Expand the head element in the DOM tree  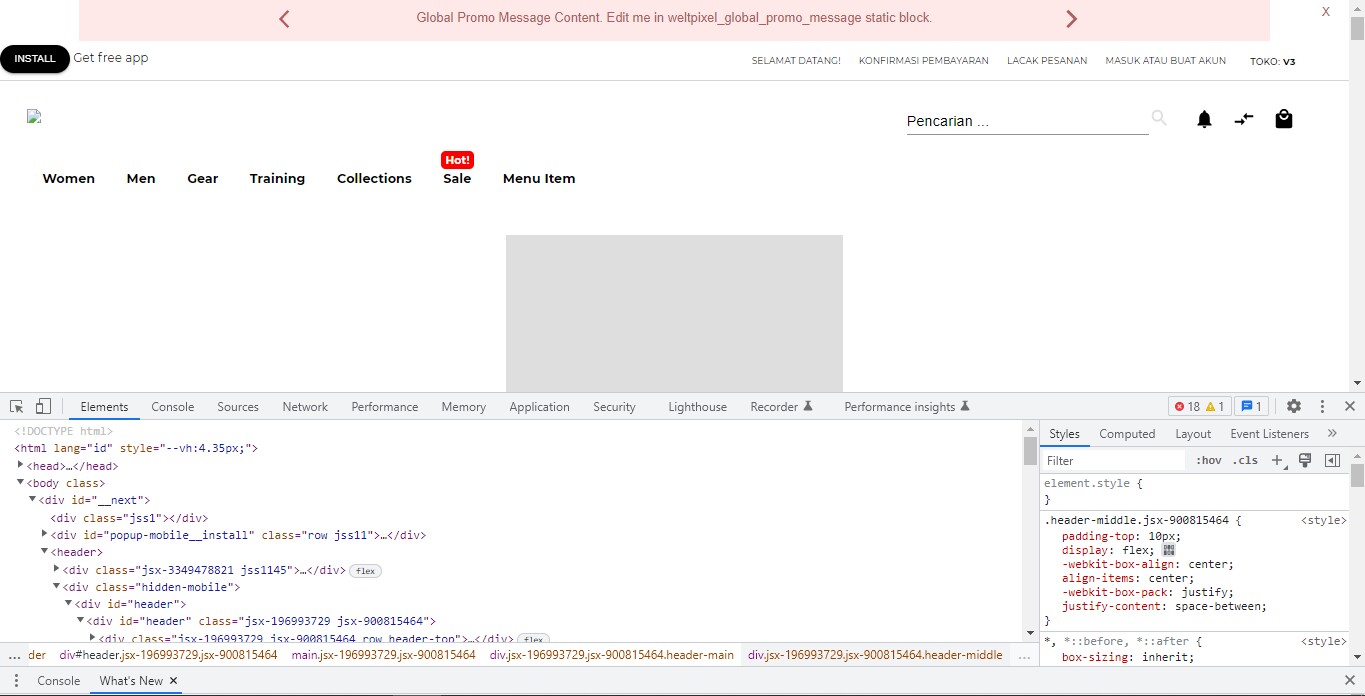(x=21, y=465)
